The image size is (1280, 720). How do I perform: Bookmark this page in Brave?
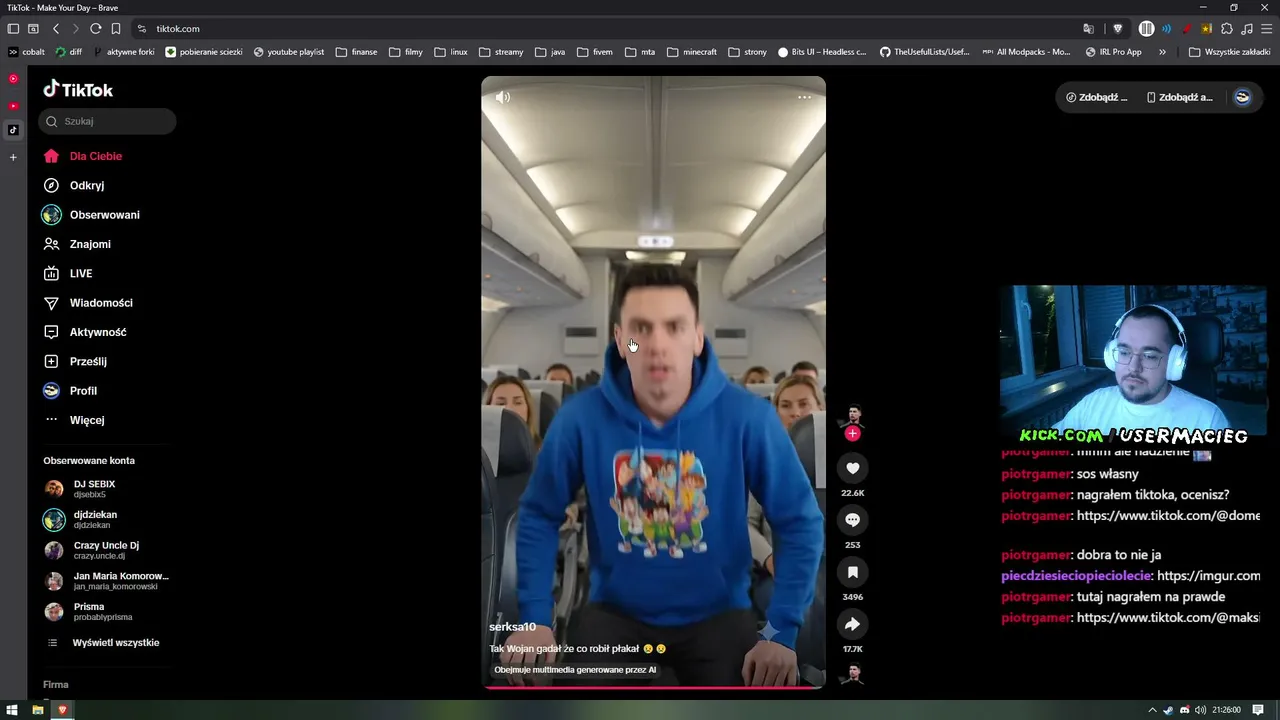coord(116,29)
